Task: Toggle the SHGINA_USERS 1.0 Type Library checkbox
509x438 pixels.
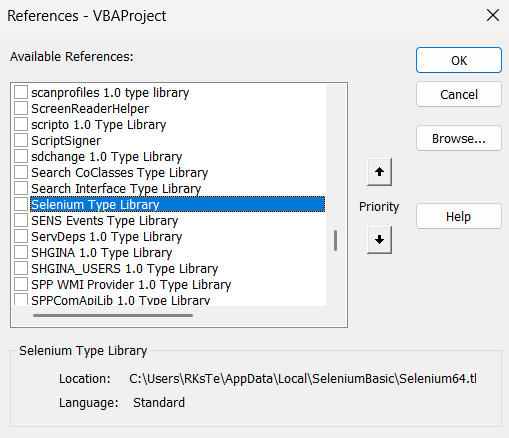Action: coord(21,268)
